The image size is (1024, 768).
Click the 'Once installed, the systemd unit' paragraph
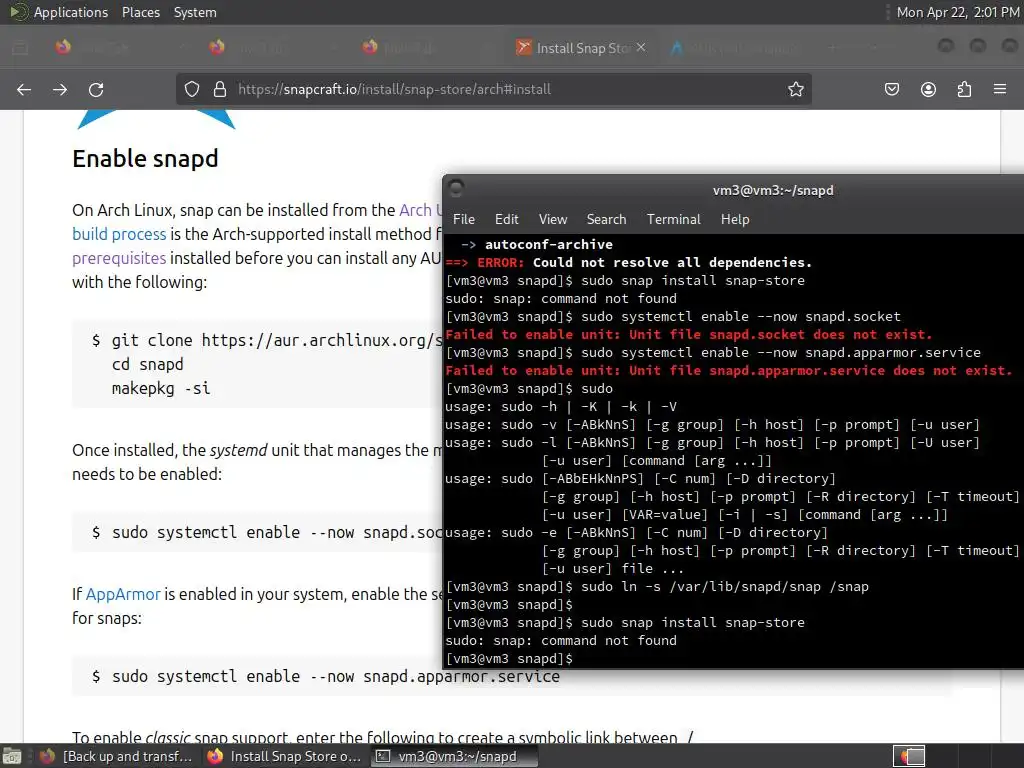click(x=257, y=462)
